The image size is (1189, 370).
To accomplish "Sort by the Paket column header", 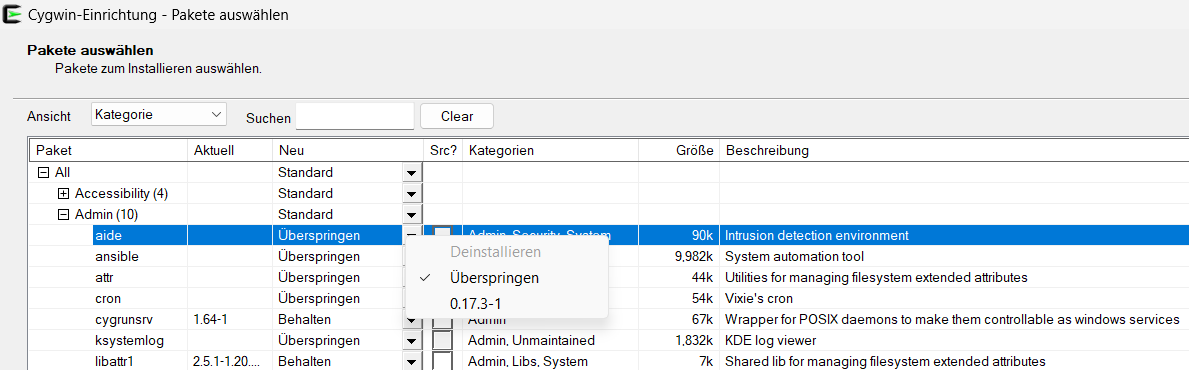I will (x=108, y=151).
